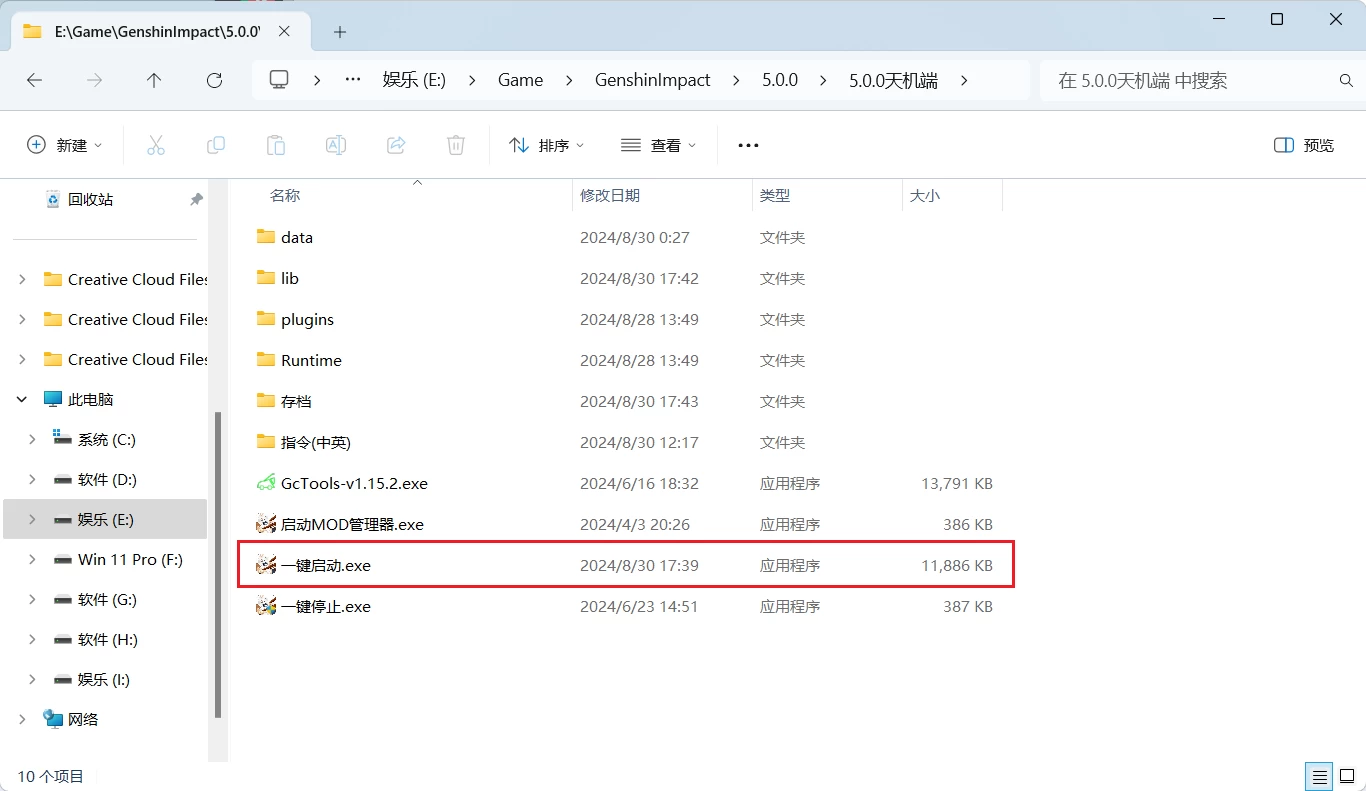Click the 13,791 KB size cell
1366x791 pixels.
pos(957,483)
